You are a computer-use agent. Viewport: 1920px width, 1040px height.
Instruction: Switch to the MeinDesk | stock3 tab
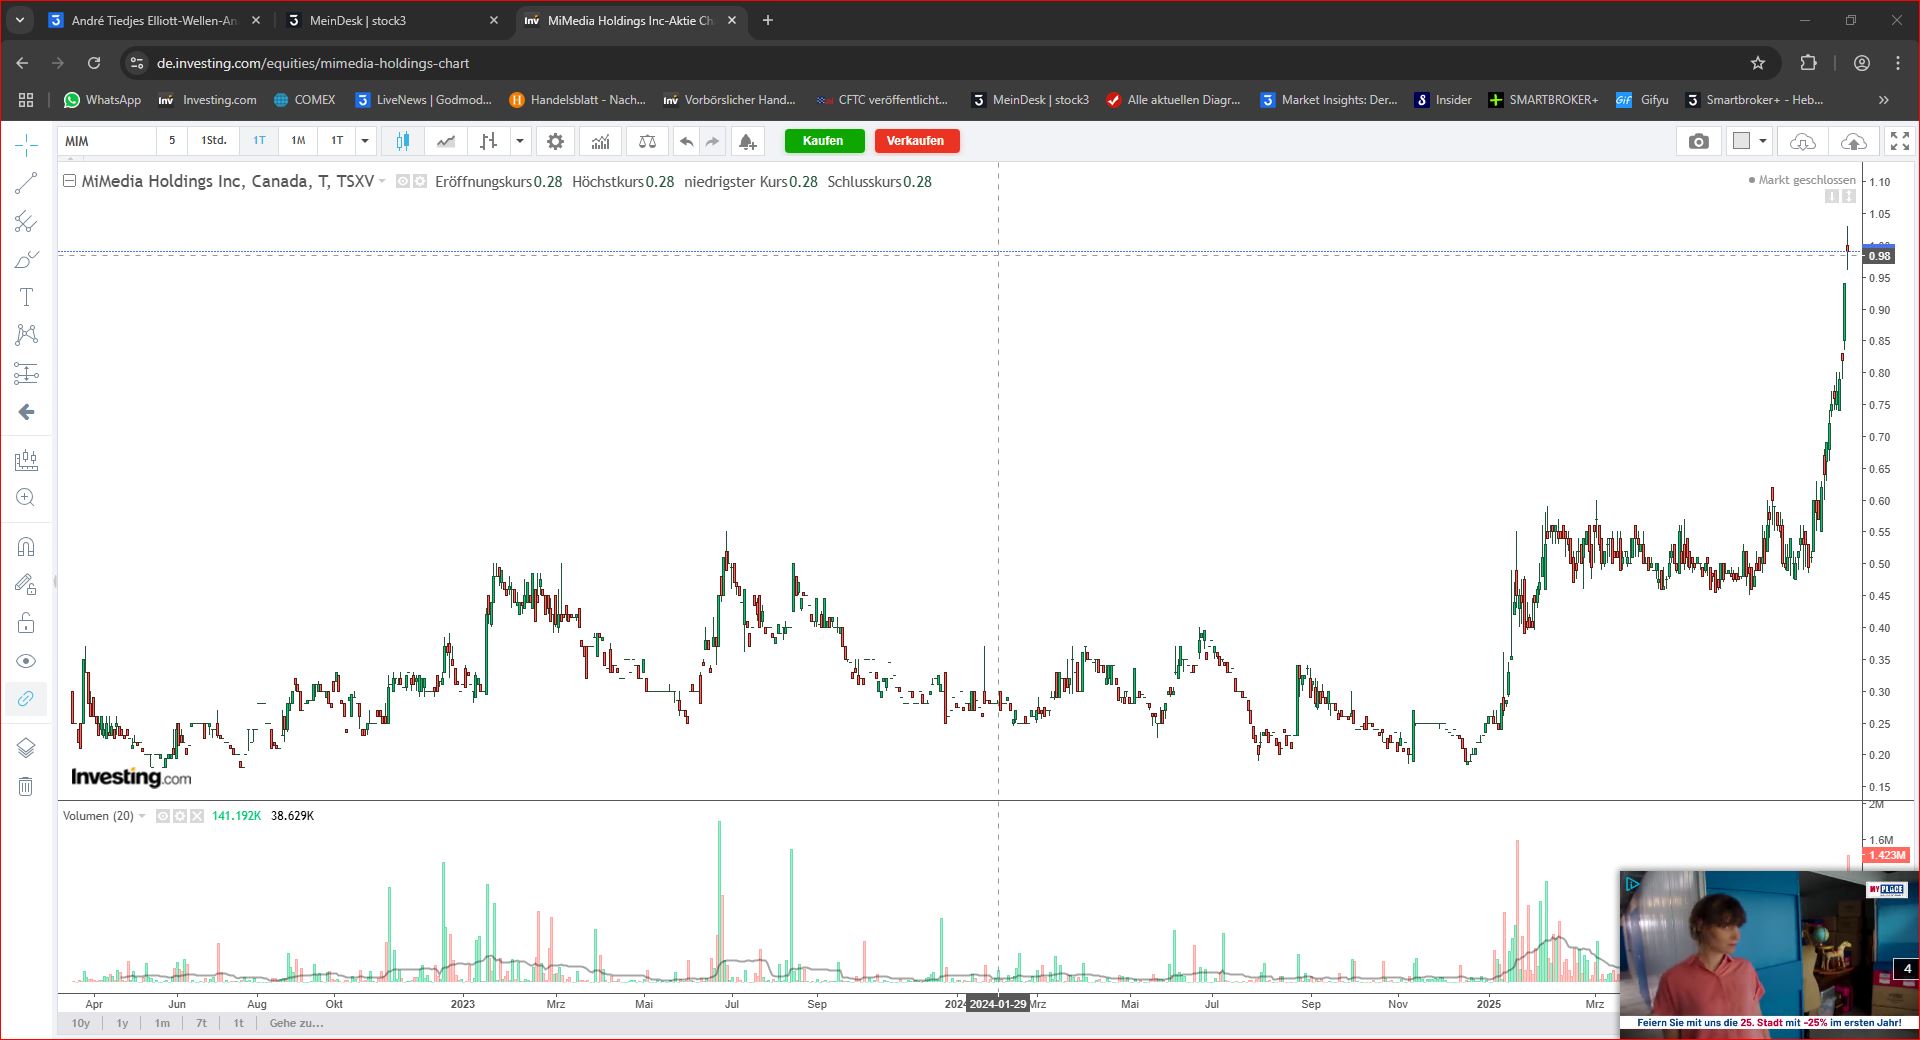point(358,20)
